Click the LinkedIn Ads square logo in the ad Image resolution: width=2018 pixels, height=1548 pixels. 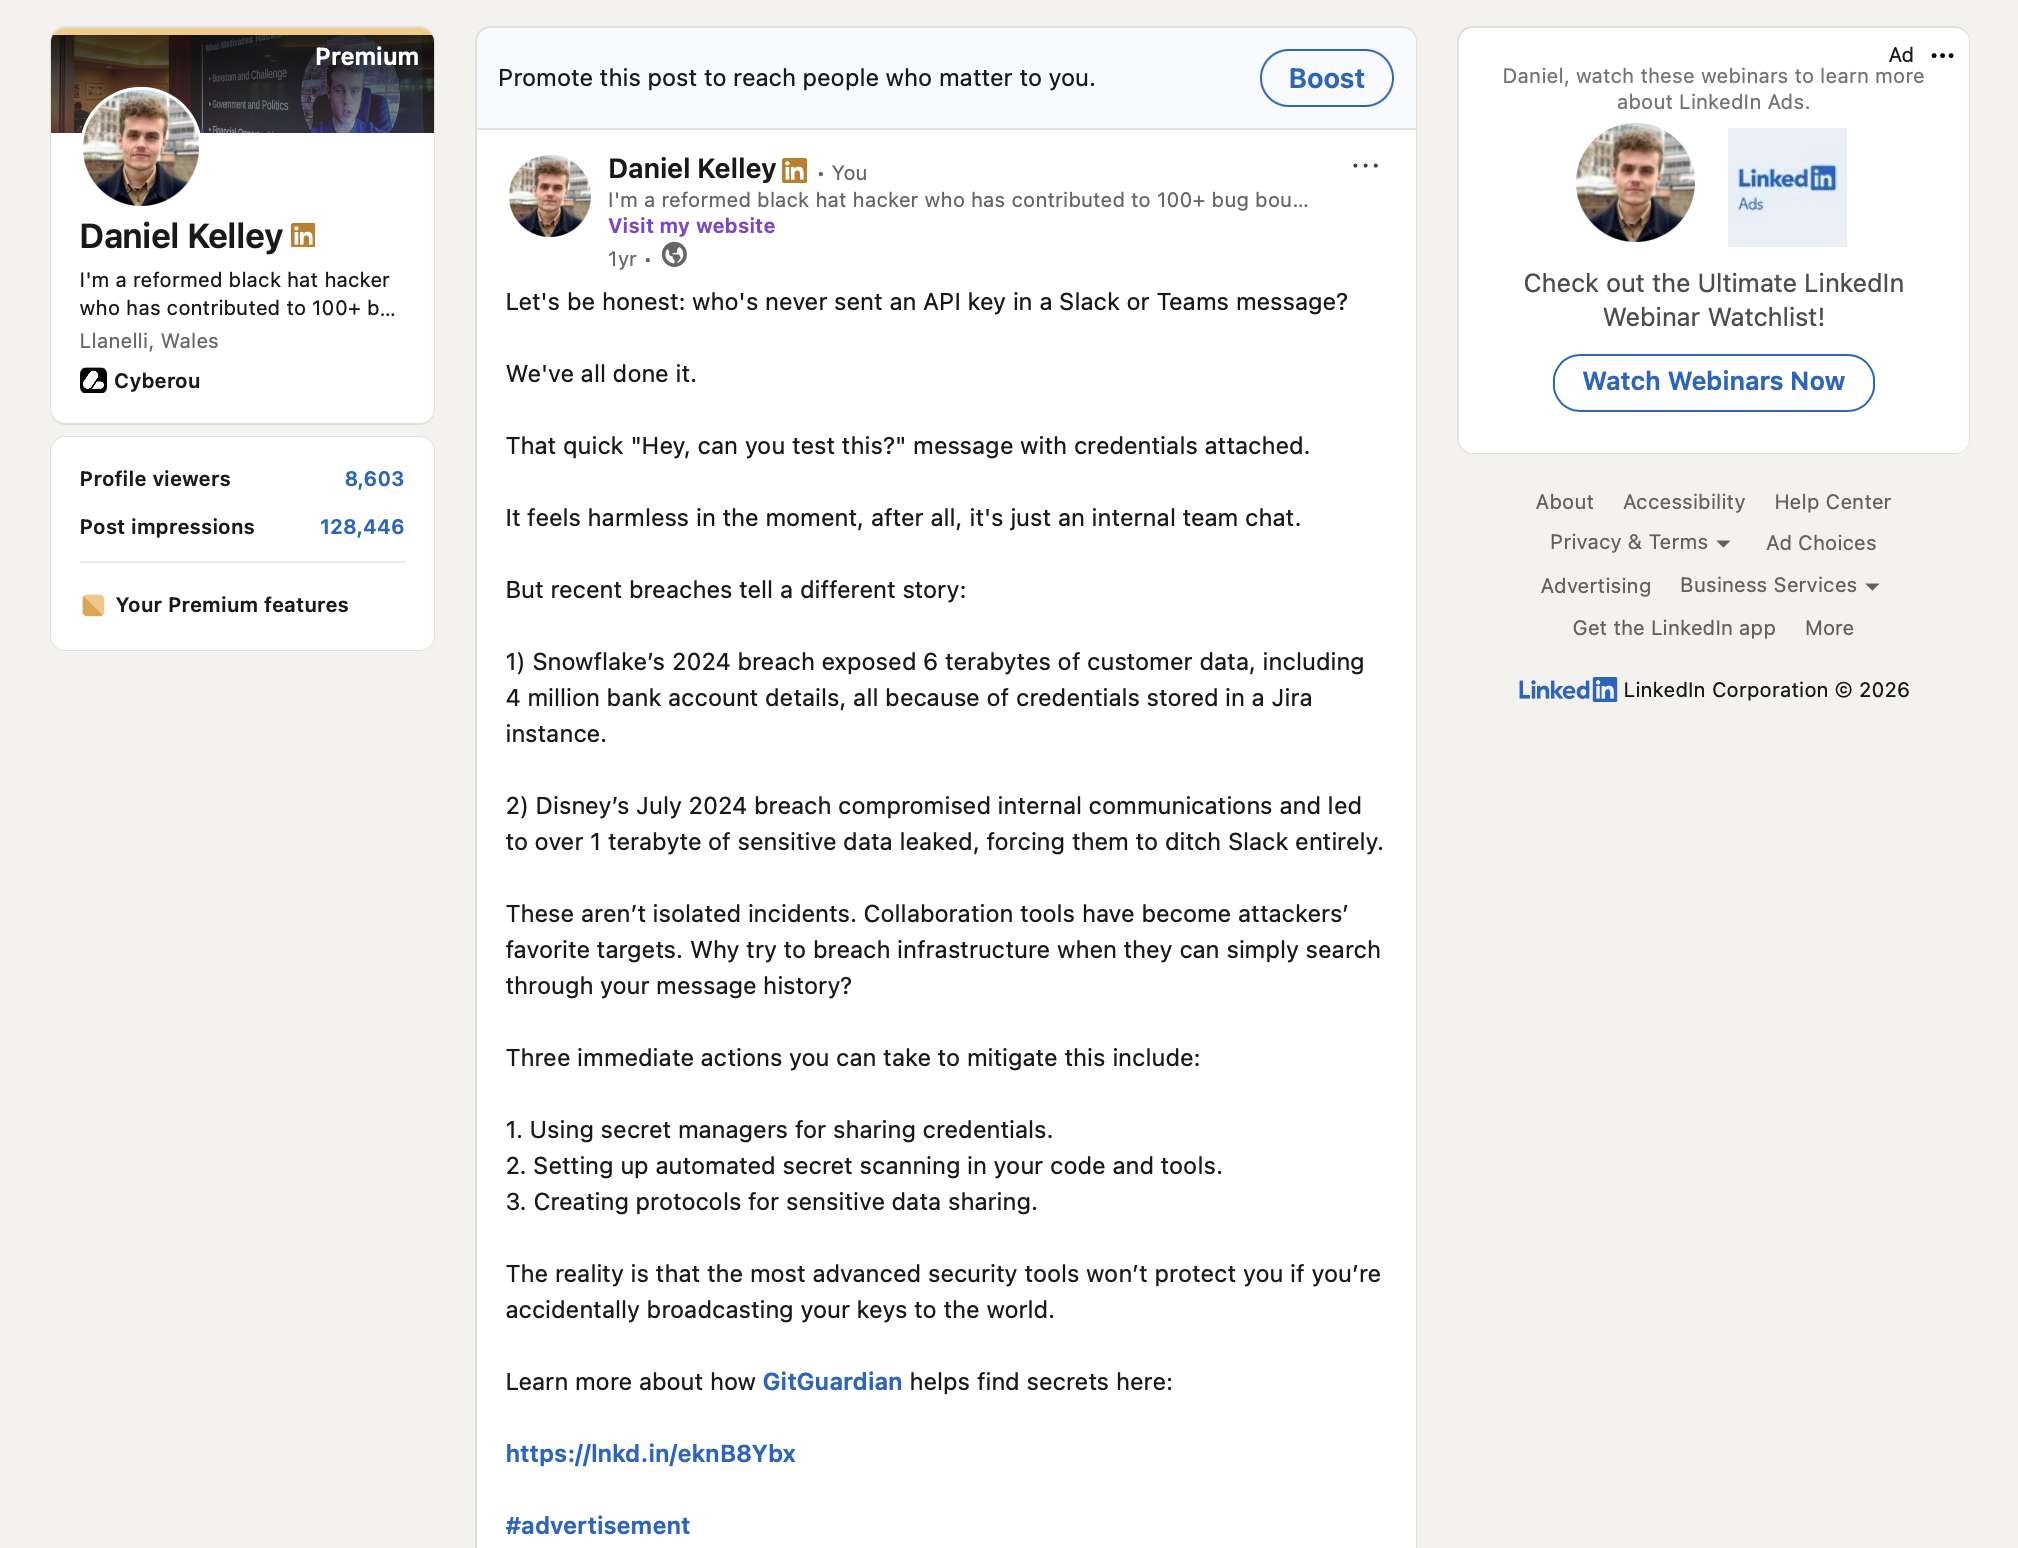(1787, 187)
